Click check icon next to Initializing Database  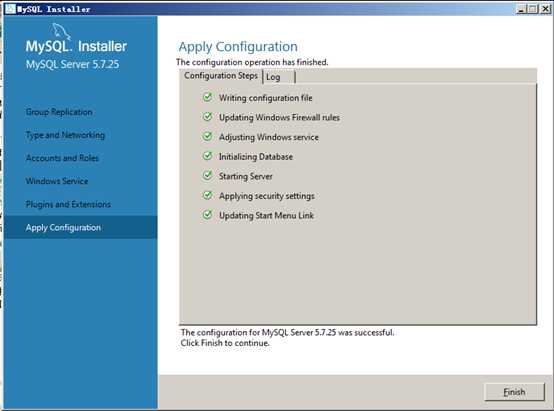click(x=207, y=156)
